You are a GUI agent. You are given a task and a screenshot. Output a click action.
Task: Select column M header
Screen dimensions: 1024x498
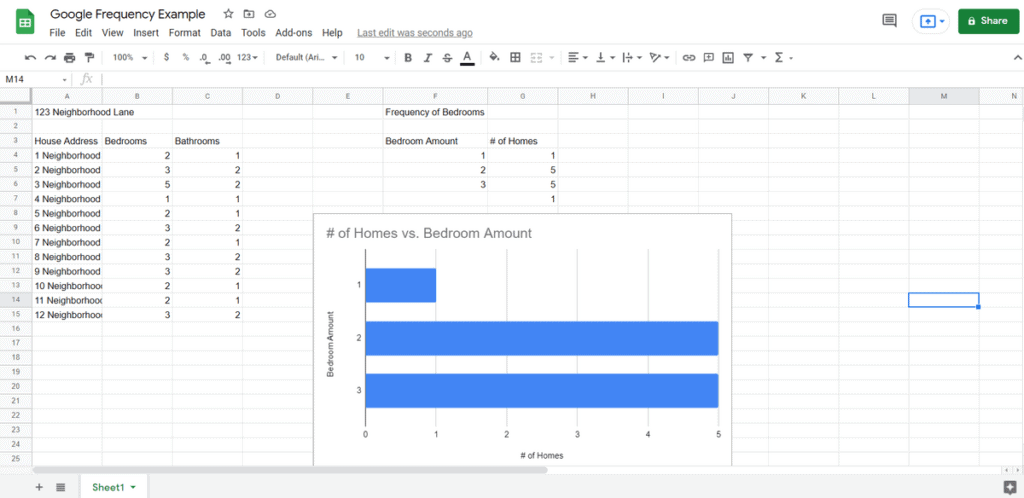(944, 97)
